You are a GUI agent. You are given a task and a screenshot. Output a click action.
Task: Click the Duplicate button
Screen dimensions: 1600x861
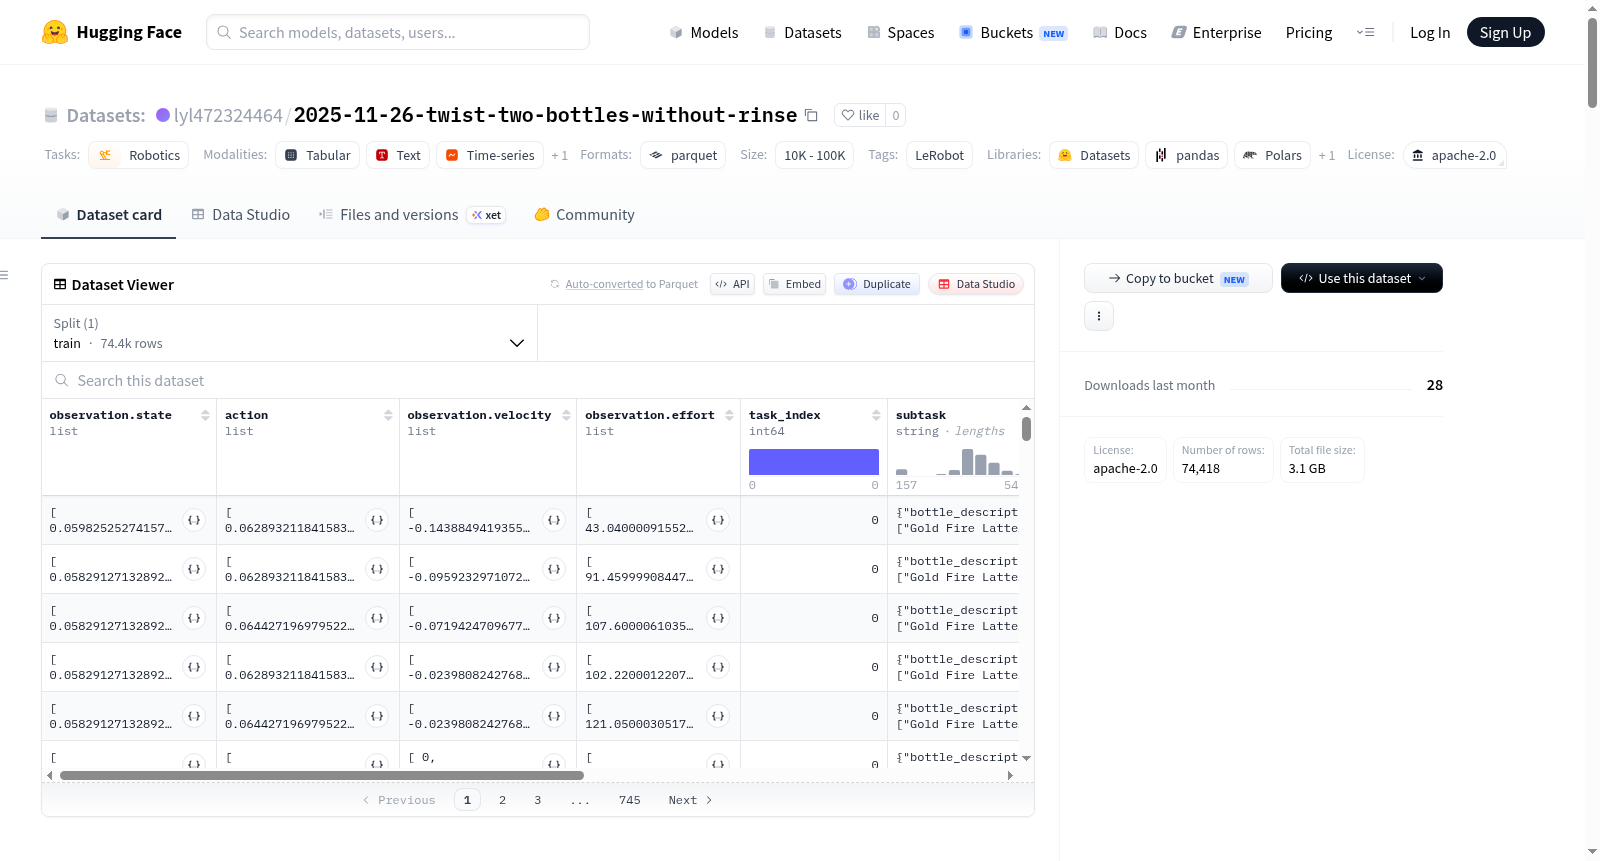[x=877, y=284]
